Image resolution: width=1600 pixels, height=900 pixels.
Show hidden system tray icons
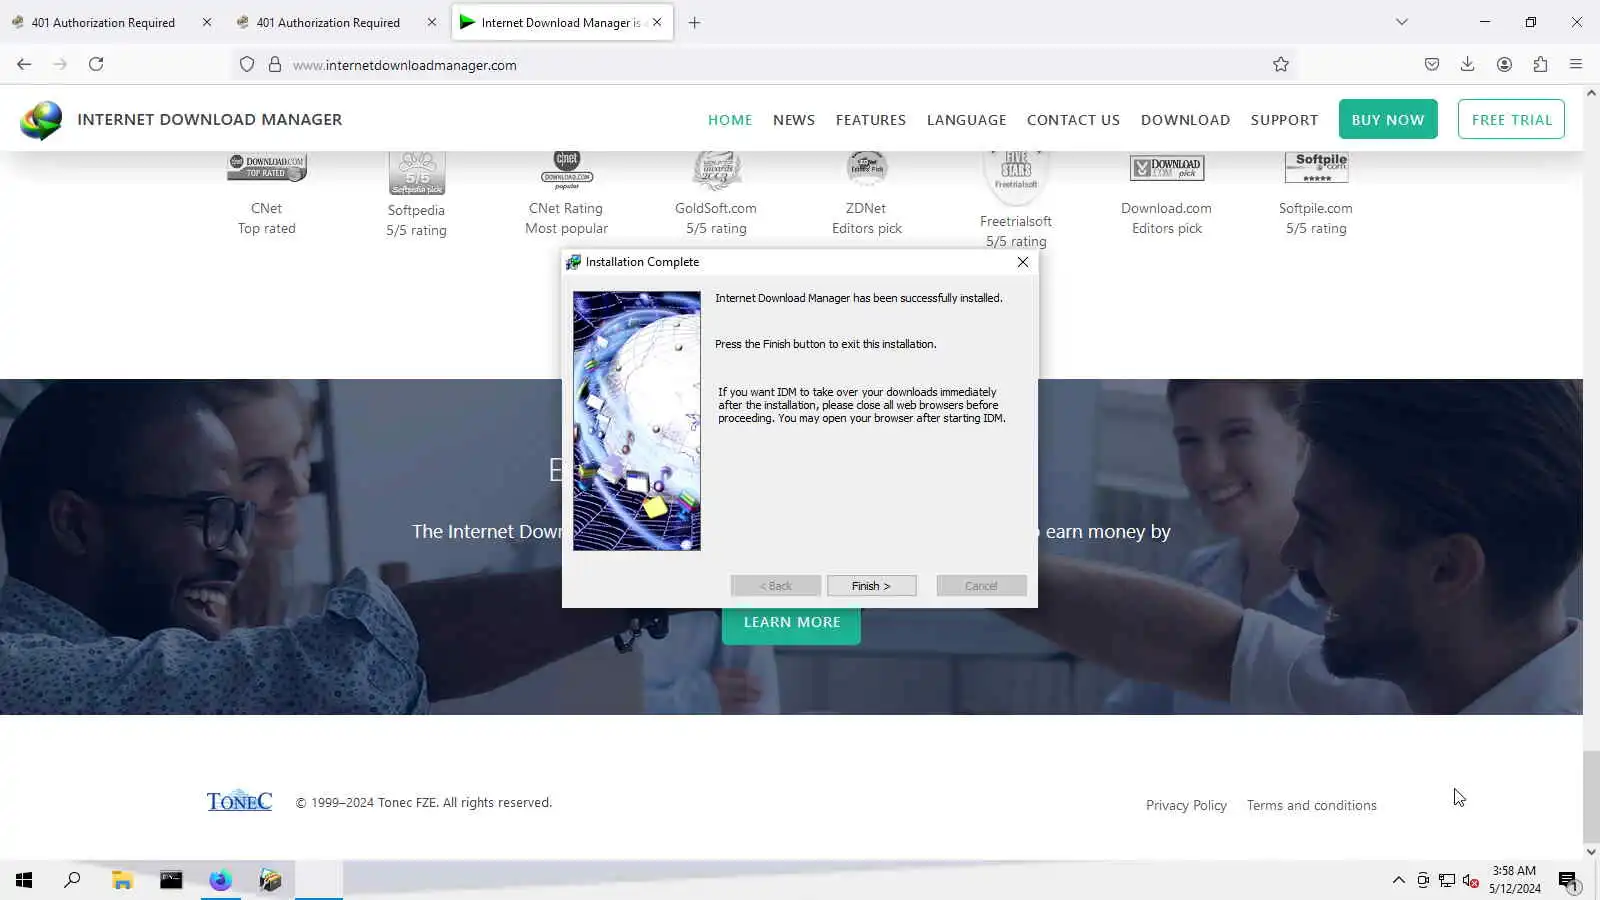pos(1398,880)
